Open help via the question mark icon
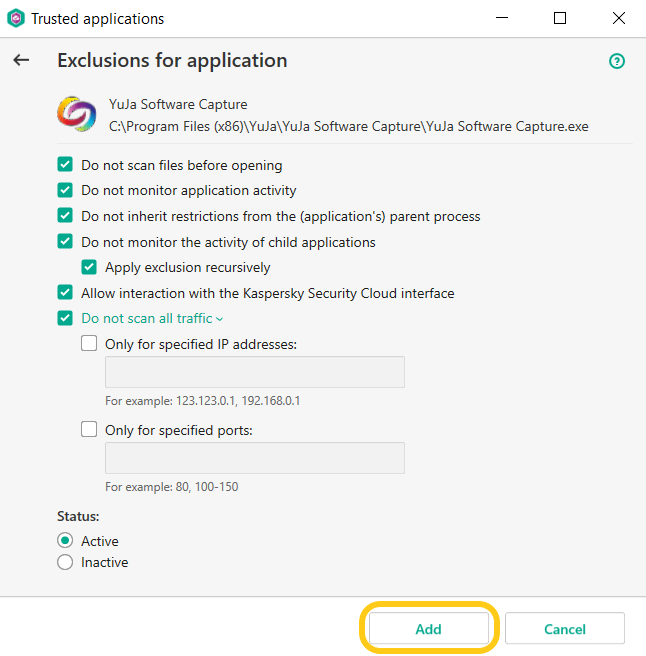 pyautogui.click(x=617, y=61)
